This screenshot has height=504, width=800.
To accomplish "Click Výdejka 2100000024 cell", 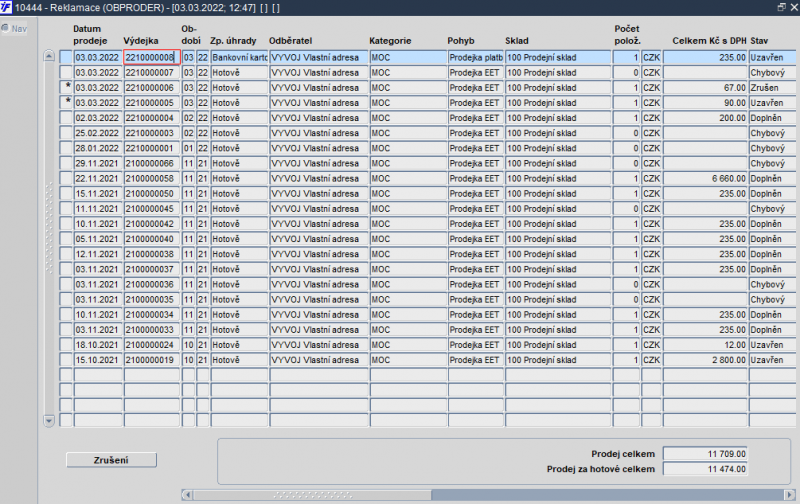I will [152, 345].
